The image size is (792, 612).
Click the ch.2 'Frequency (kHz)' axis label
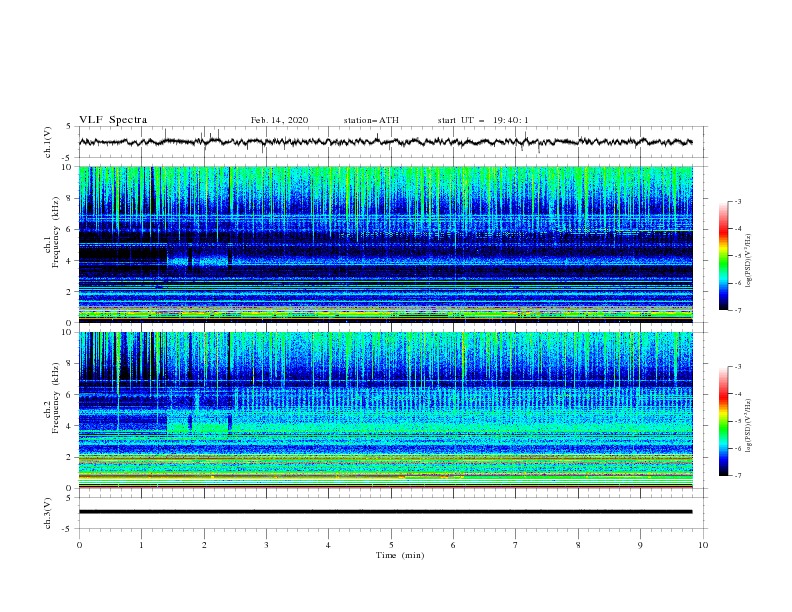coord(55,398)
